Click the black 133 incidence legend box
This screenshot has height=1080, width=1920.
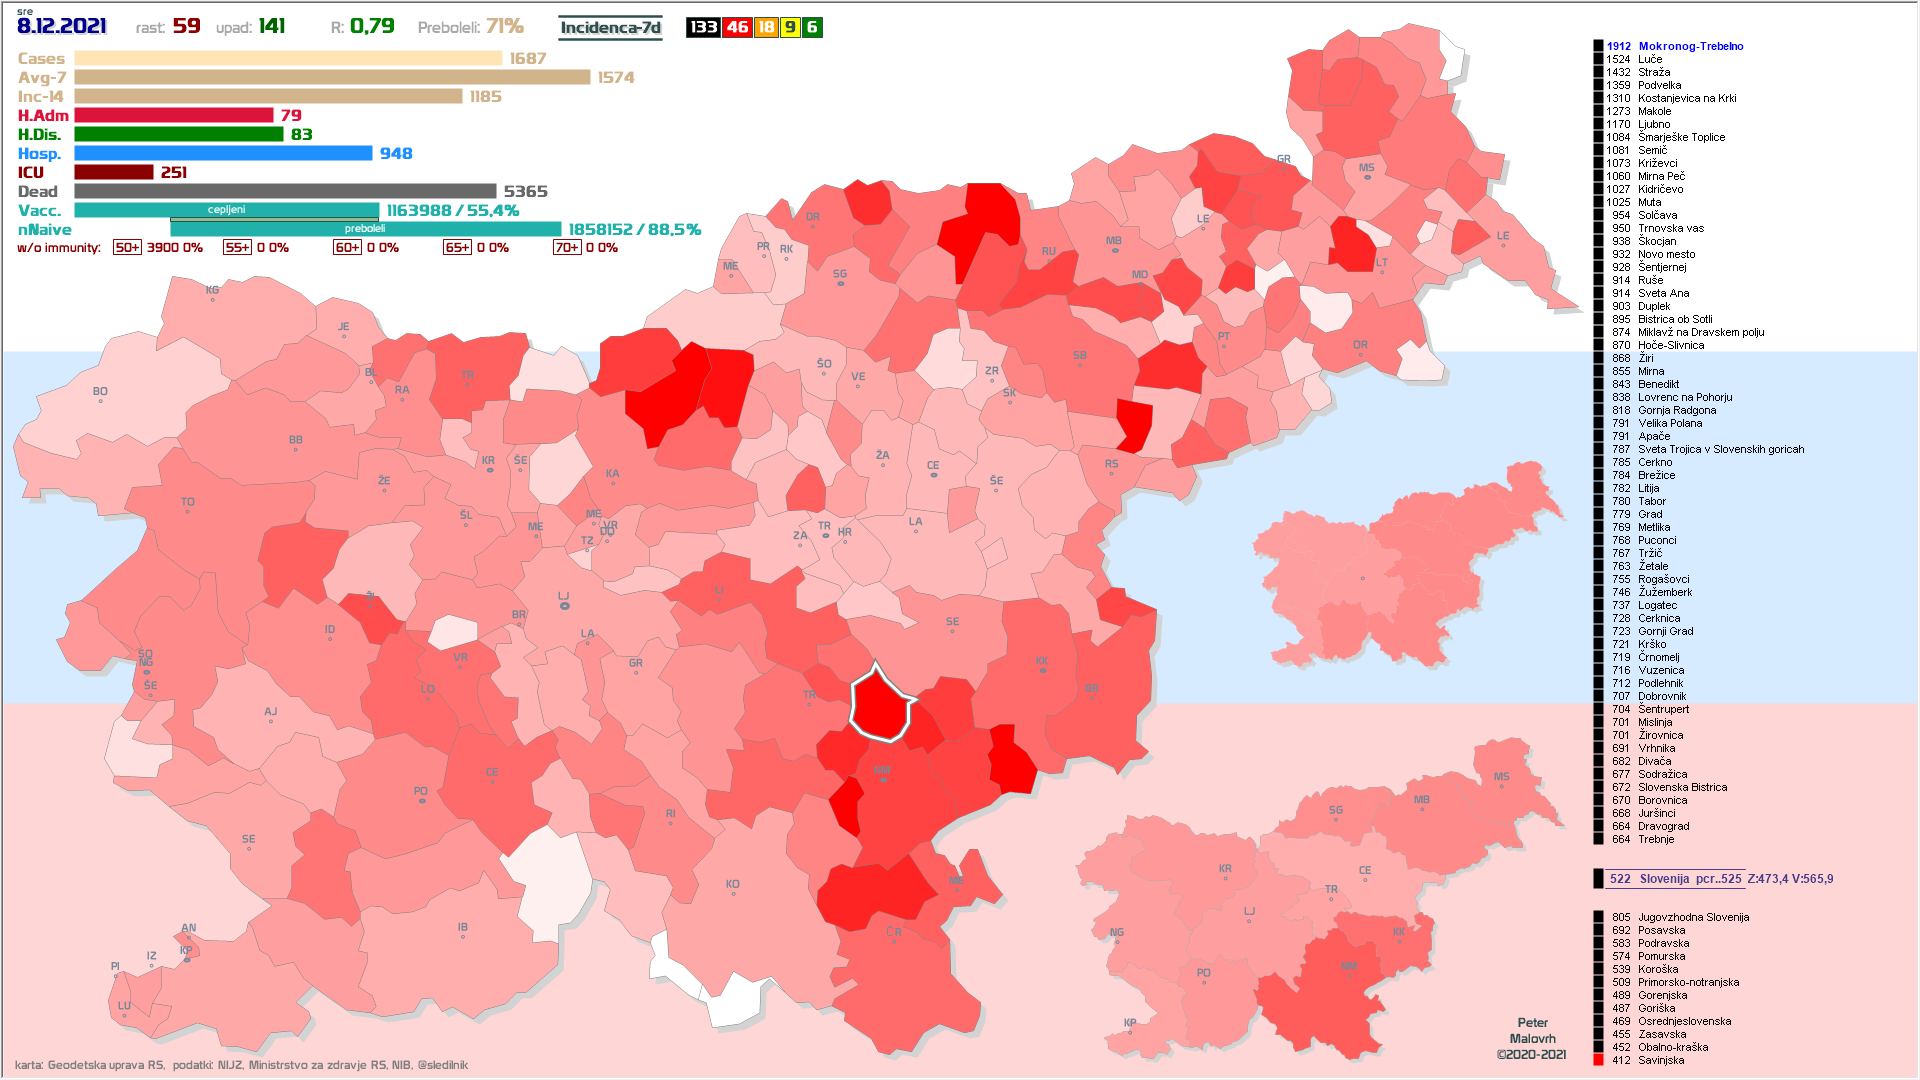point(704,27)
